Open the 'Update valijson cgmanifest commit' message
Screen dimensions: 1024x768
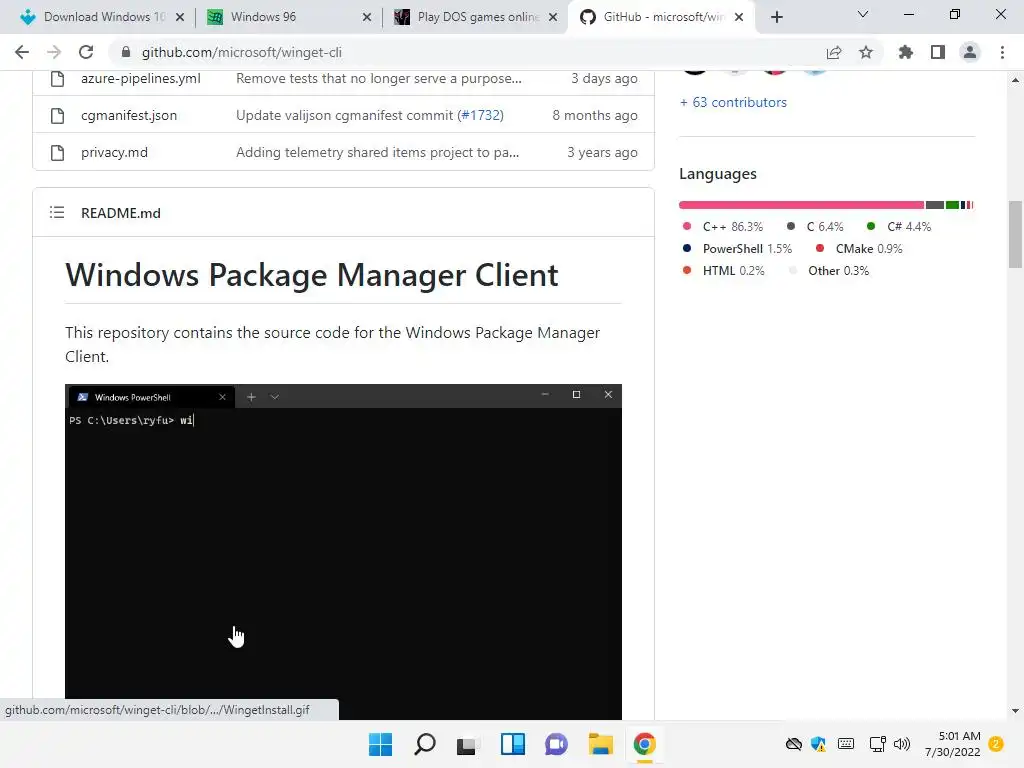pyautogui.click(x=345, y=116)
